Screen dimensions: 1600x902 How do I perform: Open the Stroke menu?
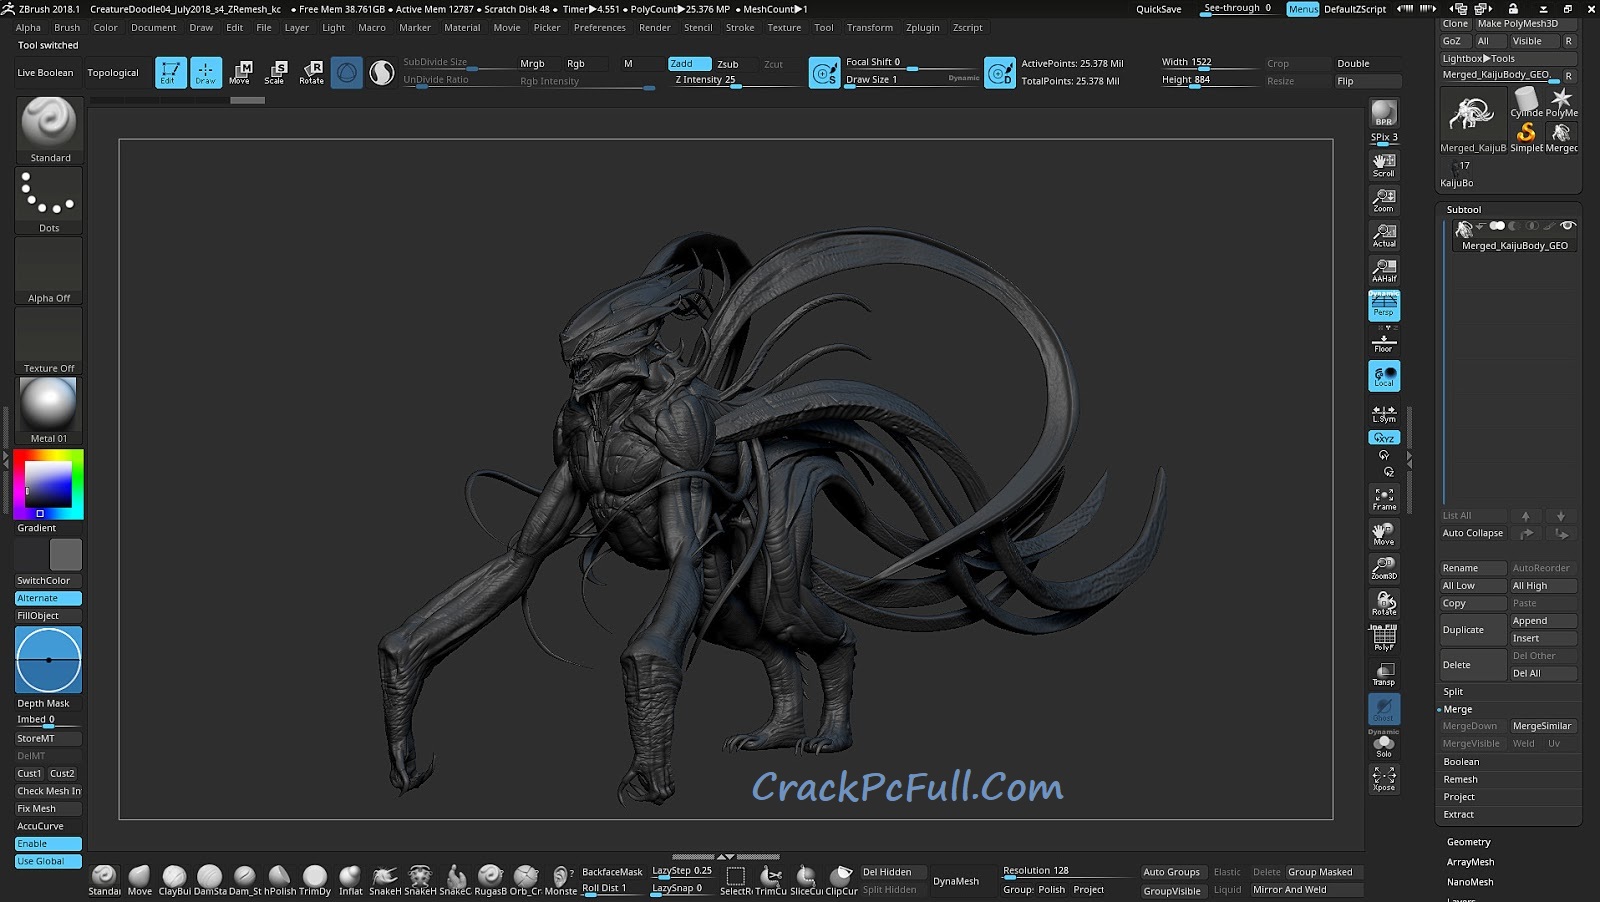[740, 28]
